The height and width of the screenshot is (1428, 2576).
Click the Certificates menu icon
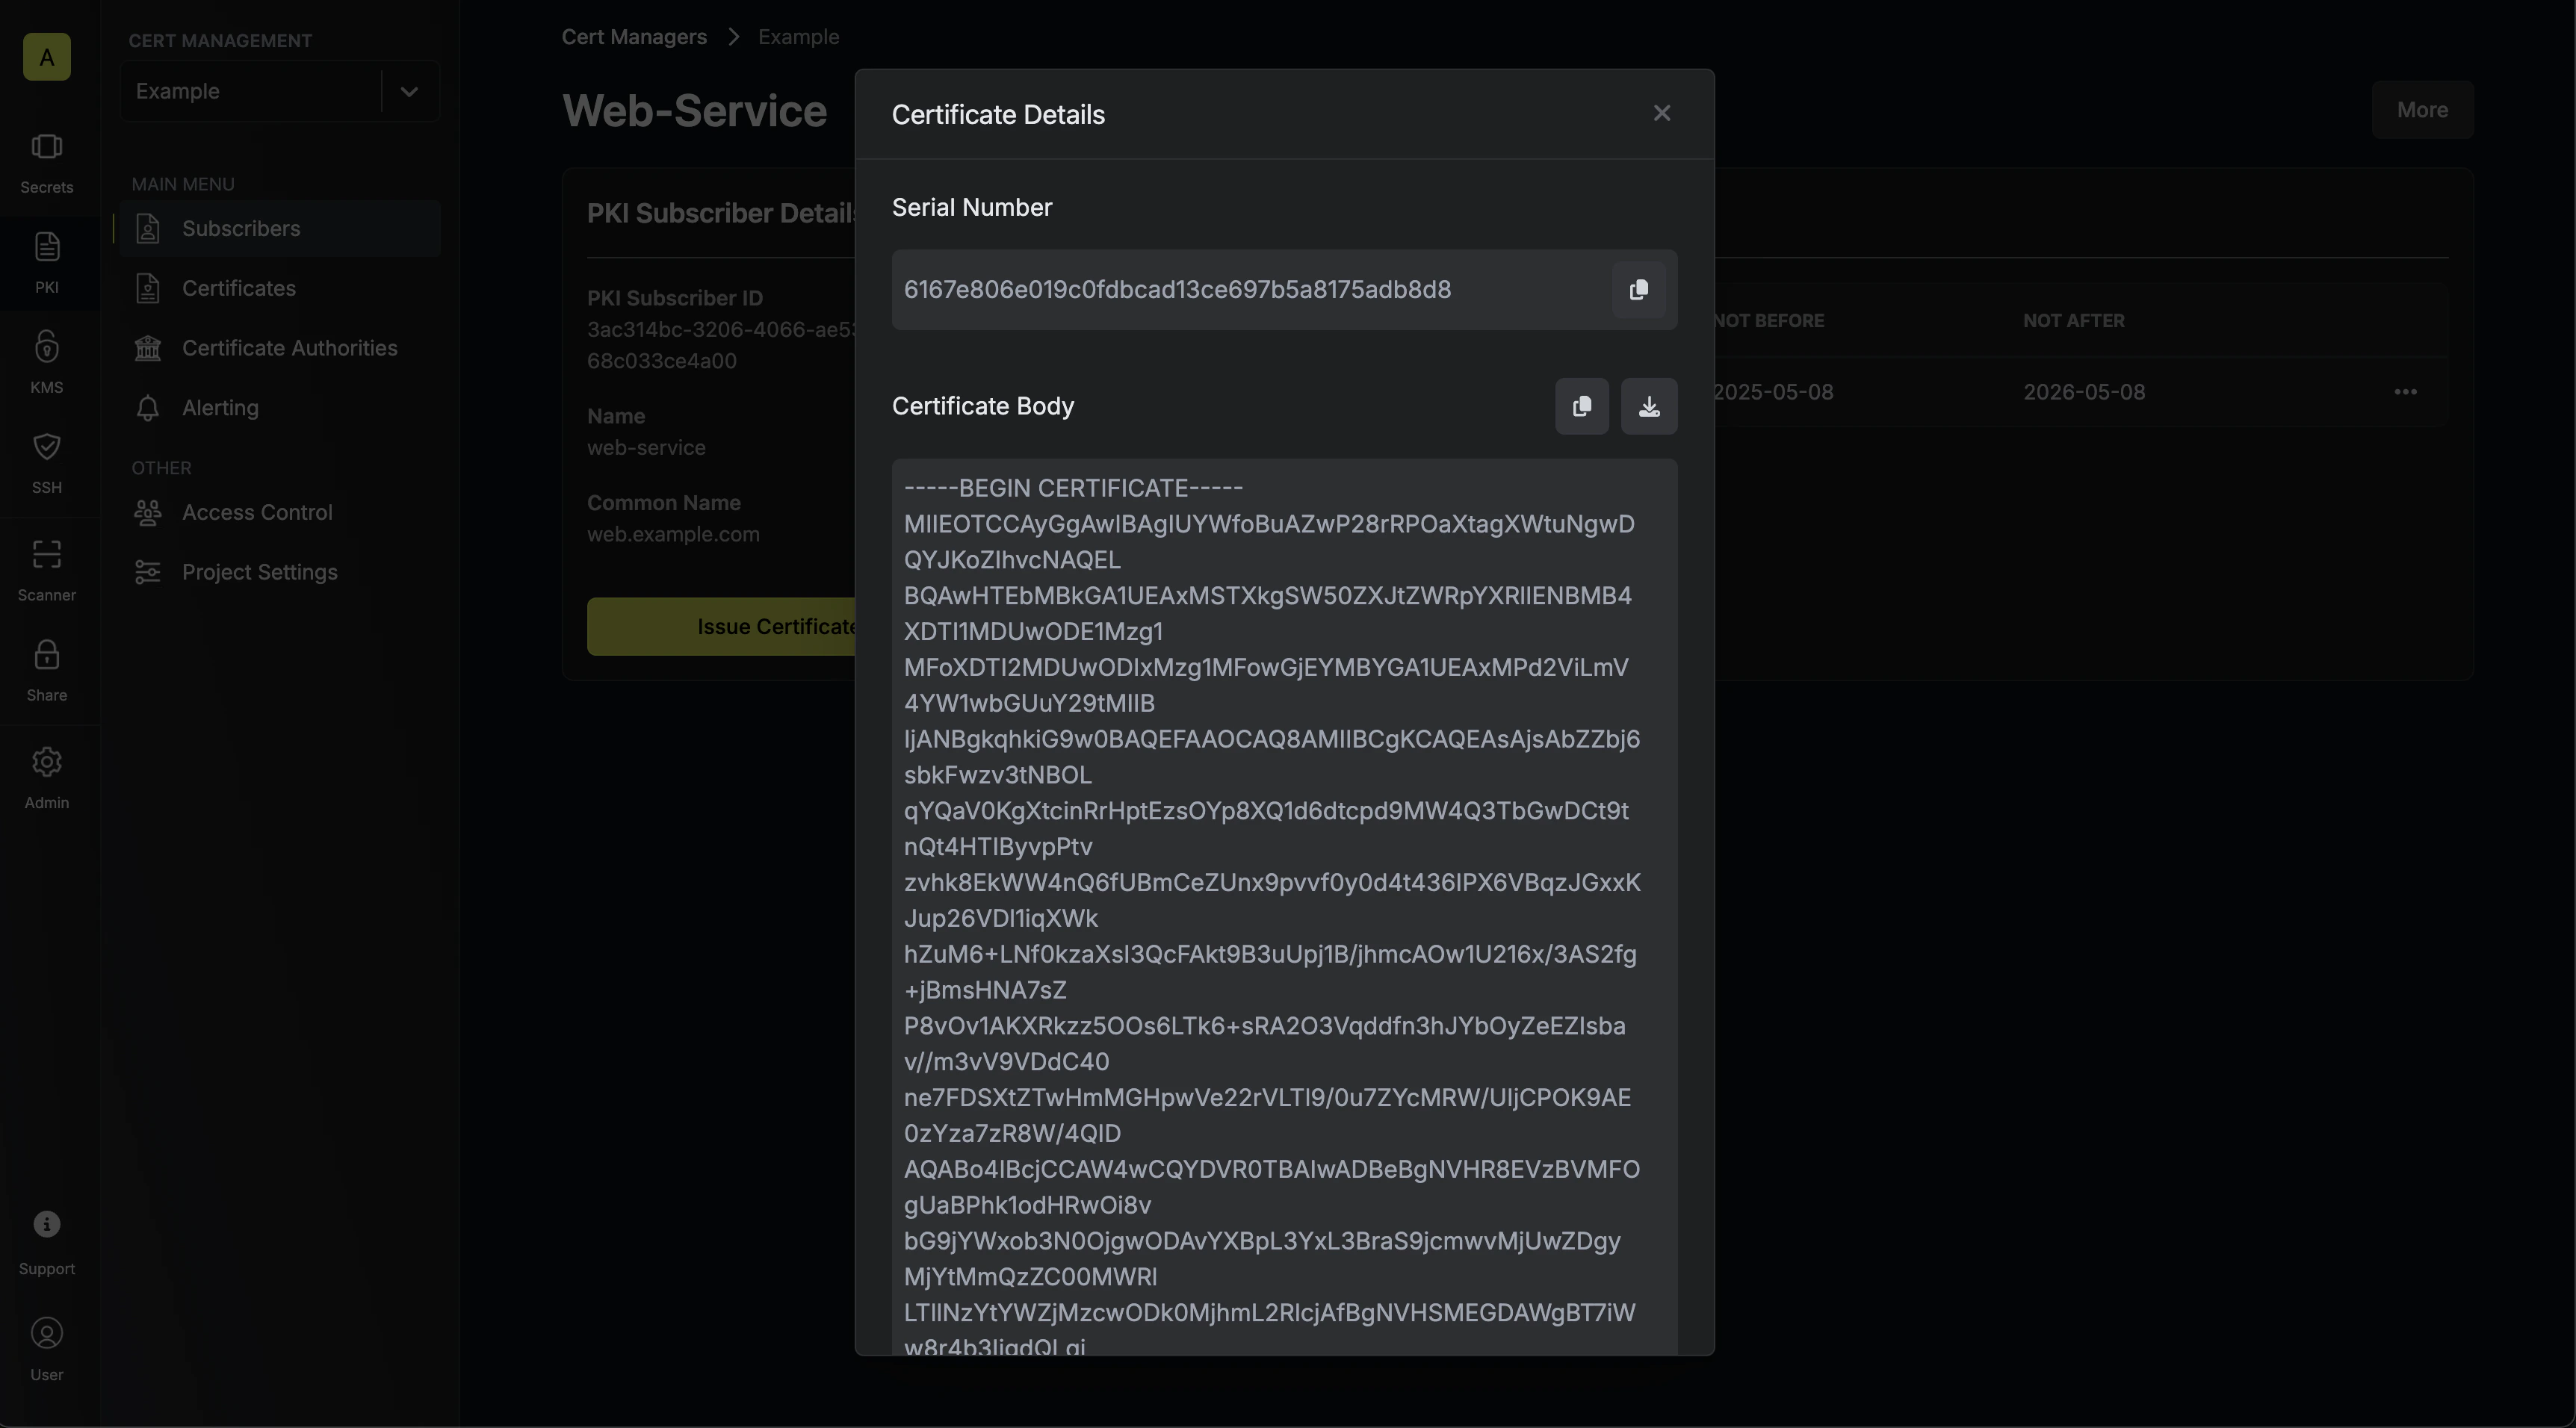tap(148, 289)
